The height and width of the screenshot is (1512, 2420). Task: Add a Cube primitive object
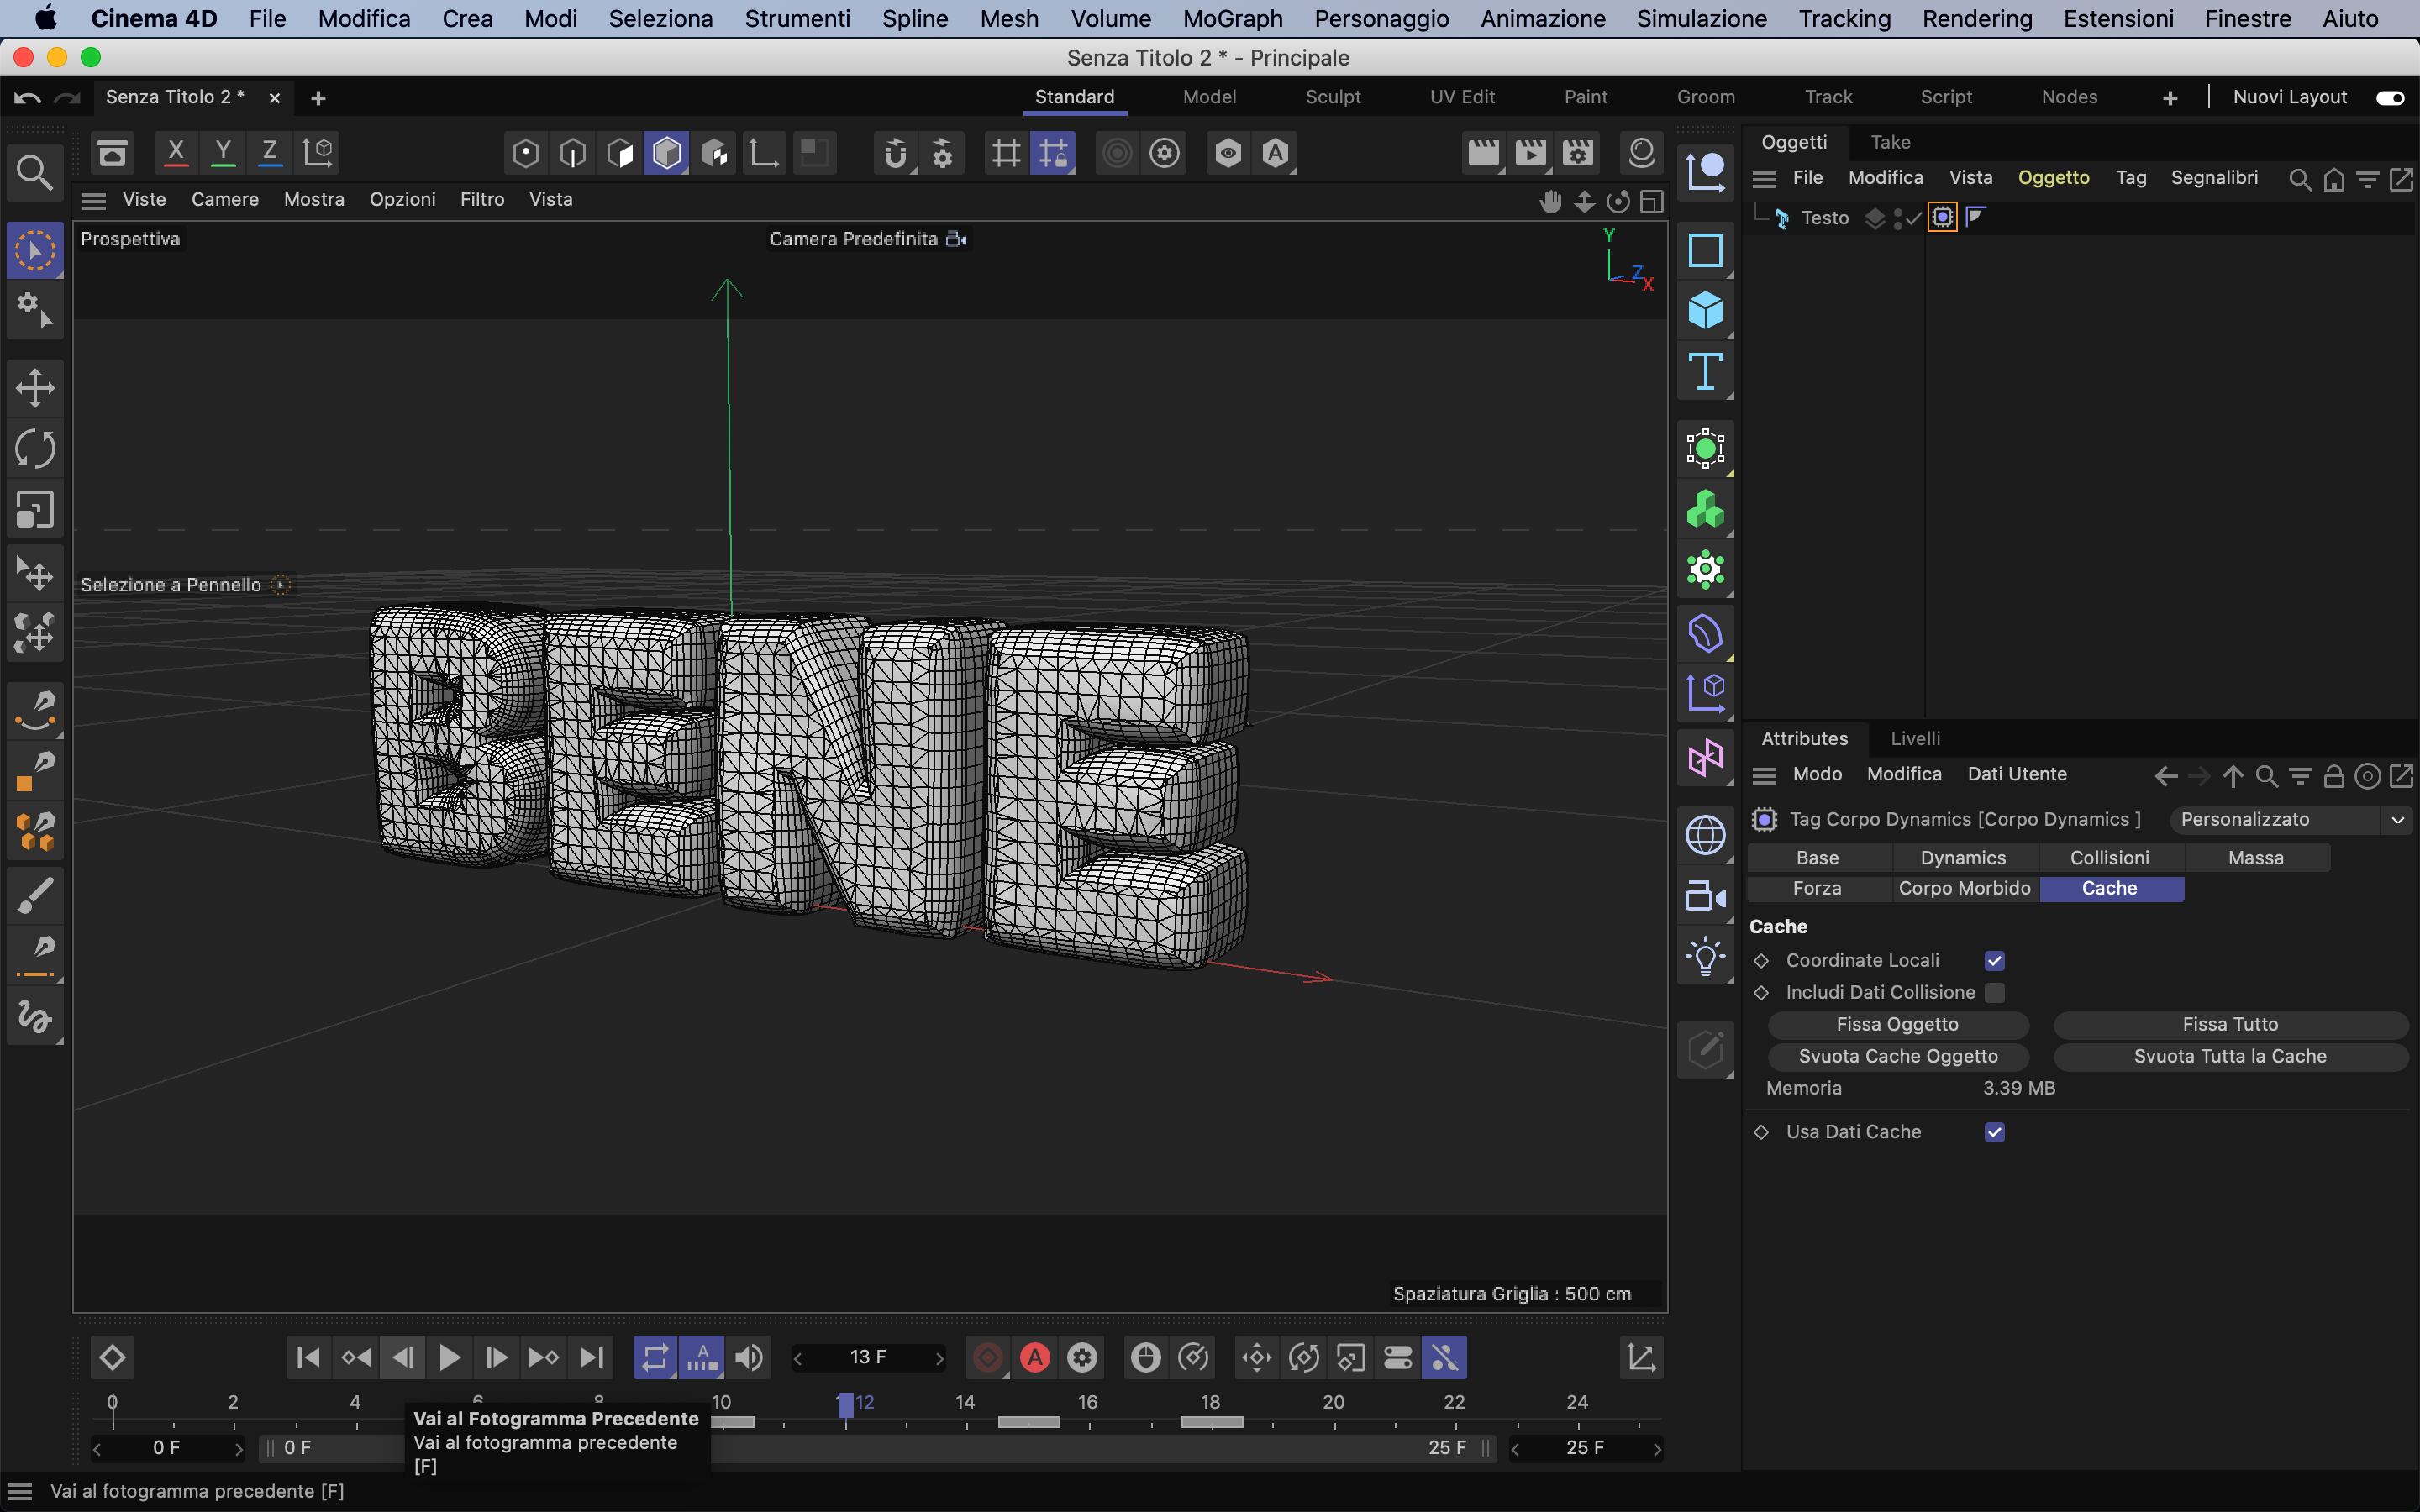(1705, 310)
